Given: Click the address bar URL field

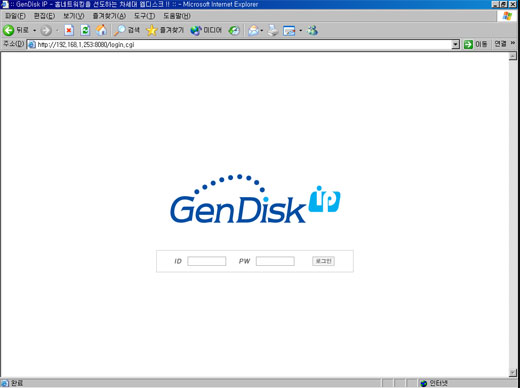Looking at the screenshot, I should 243,45.
